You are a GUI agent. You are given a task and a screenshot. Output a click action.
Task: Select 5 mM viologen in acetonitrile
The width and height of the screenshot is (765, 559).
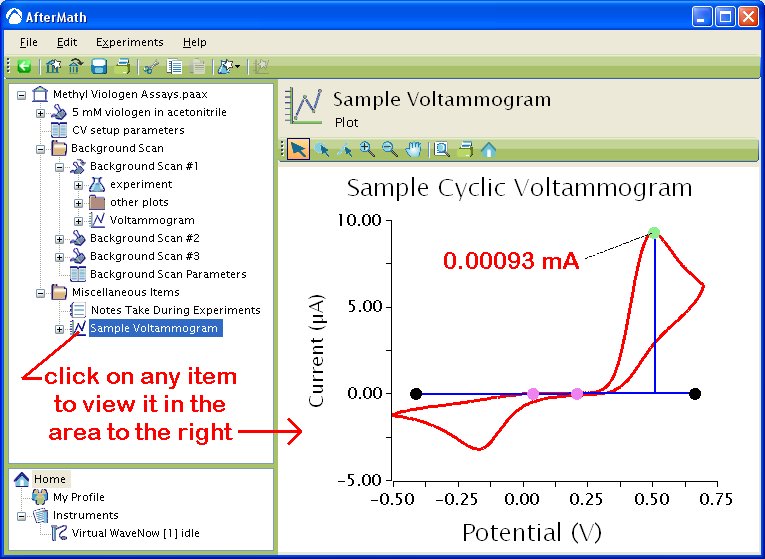(x=149, y=112)
